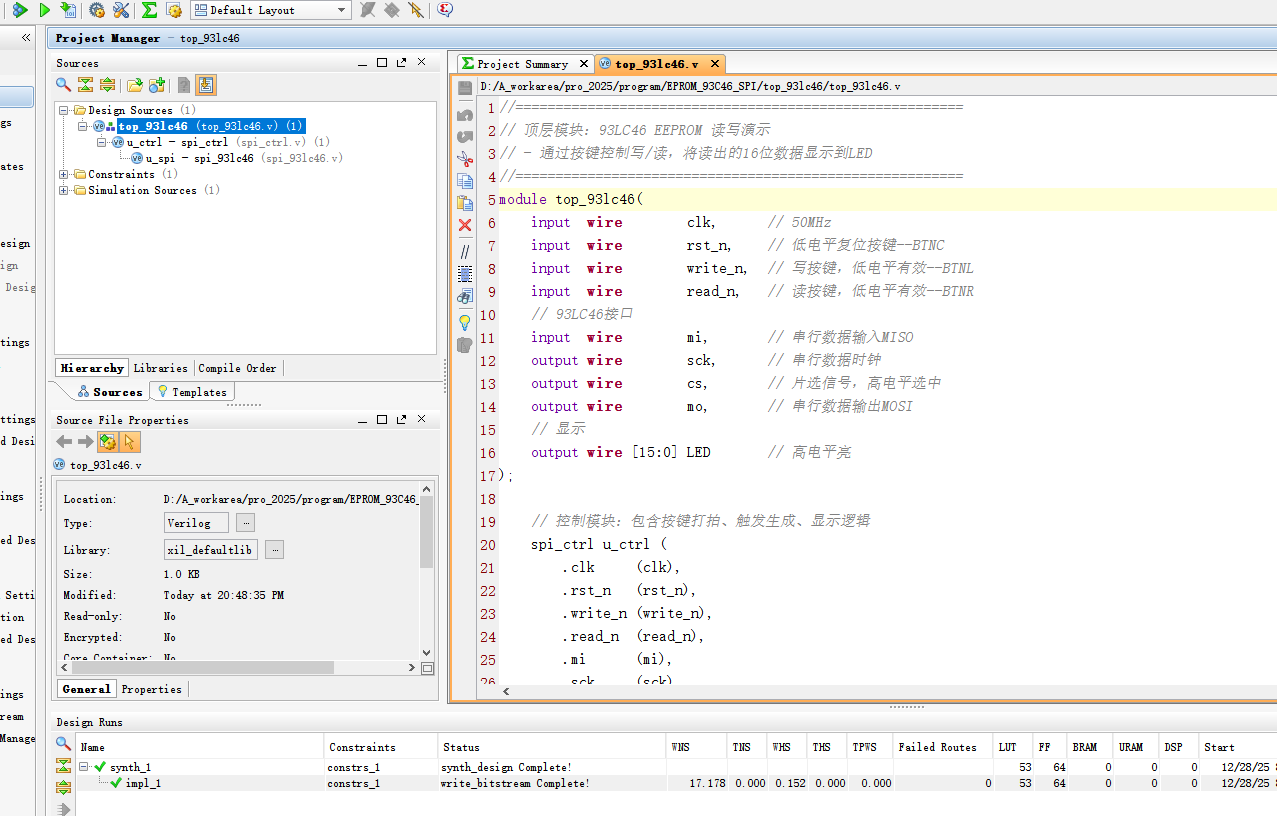The image size is (1277, 816).
Task: Collapse the u_ctrl - spi_ctrl node
Action: (x=102, y=142)
